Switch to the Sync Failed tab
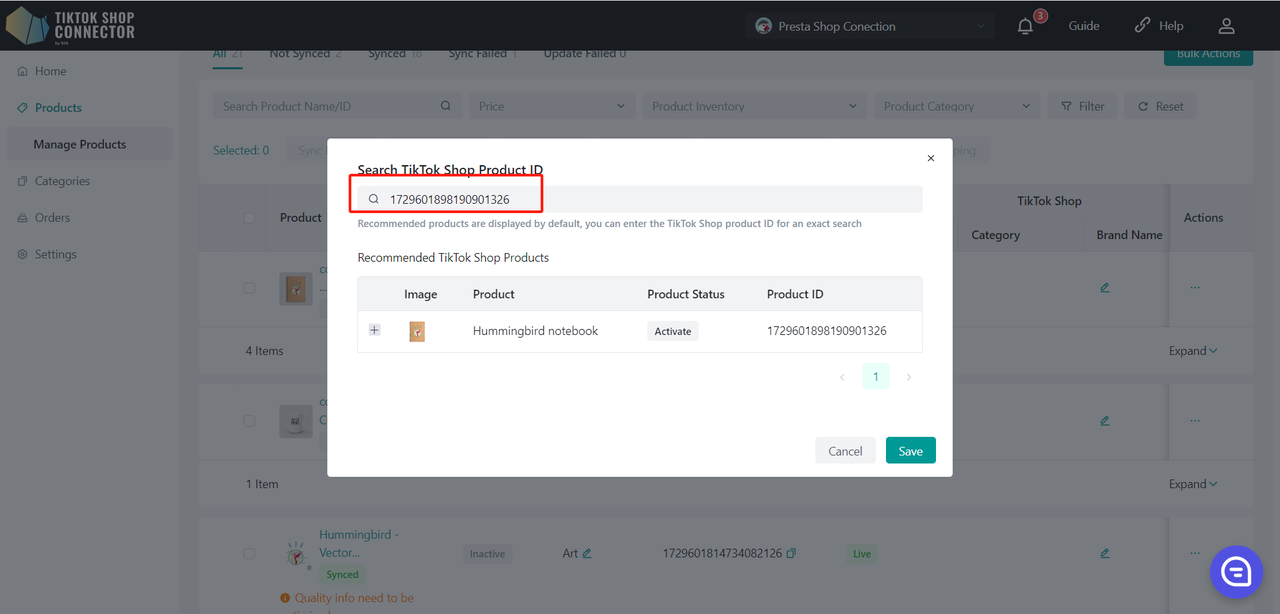The height and width of the screenshot is (614, 1280). pos(483,54)
